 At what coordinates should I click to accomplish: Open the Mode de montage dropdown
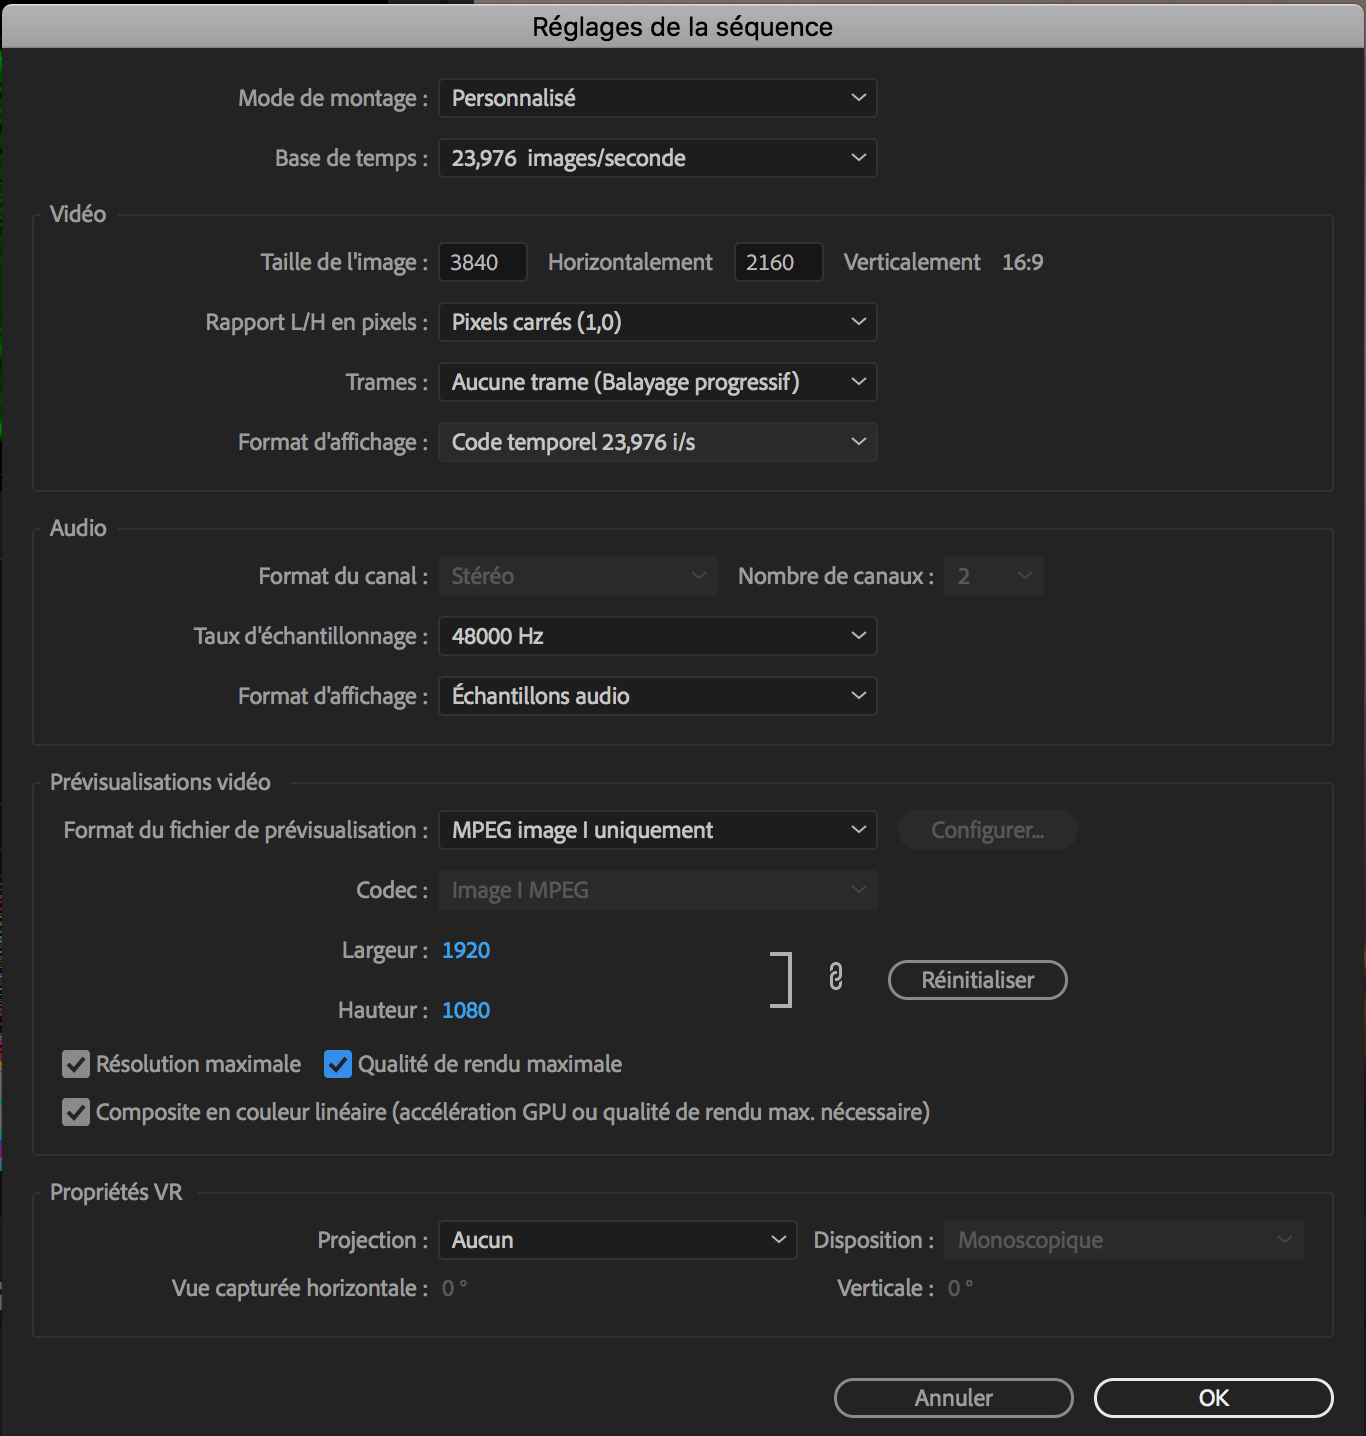pos(658,98)
